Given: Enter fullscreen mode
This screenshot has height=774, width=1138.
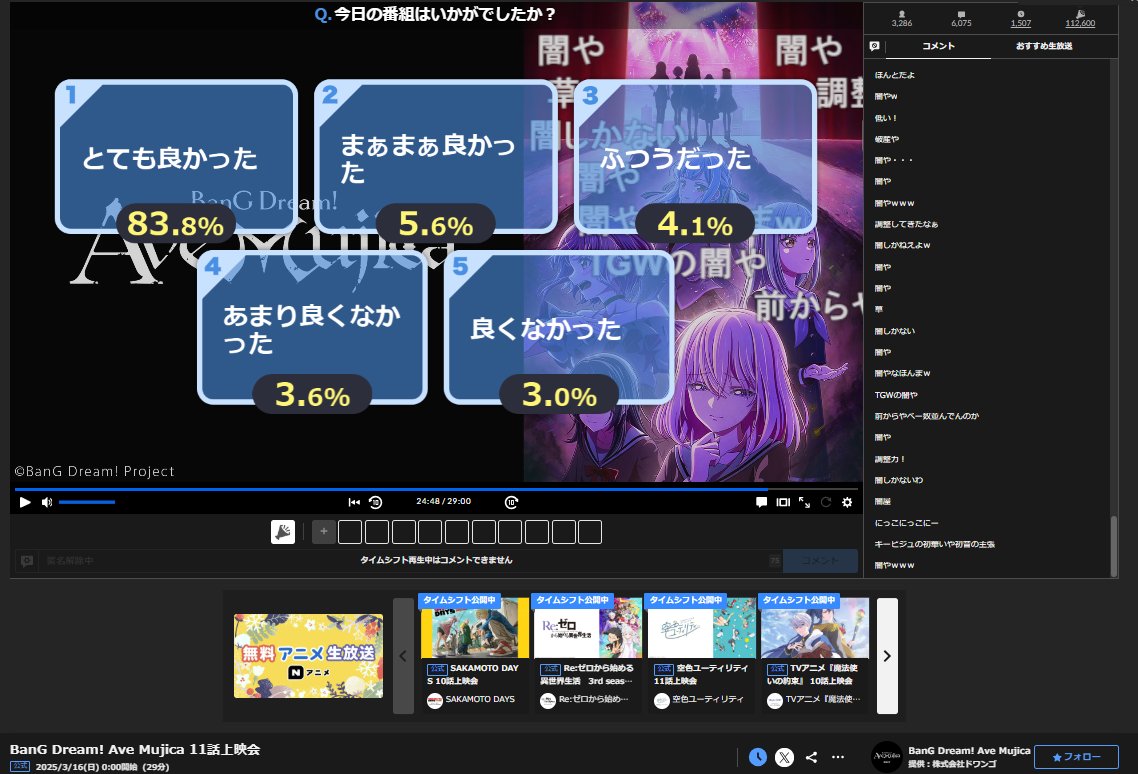Looking at the screenshot, I should pyautogui.click(x=804, y=502).
